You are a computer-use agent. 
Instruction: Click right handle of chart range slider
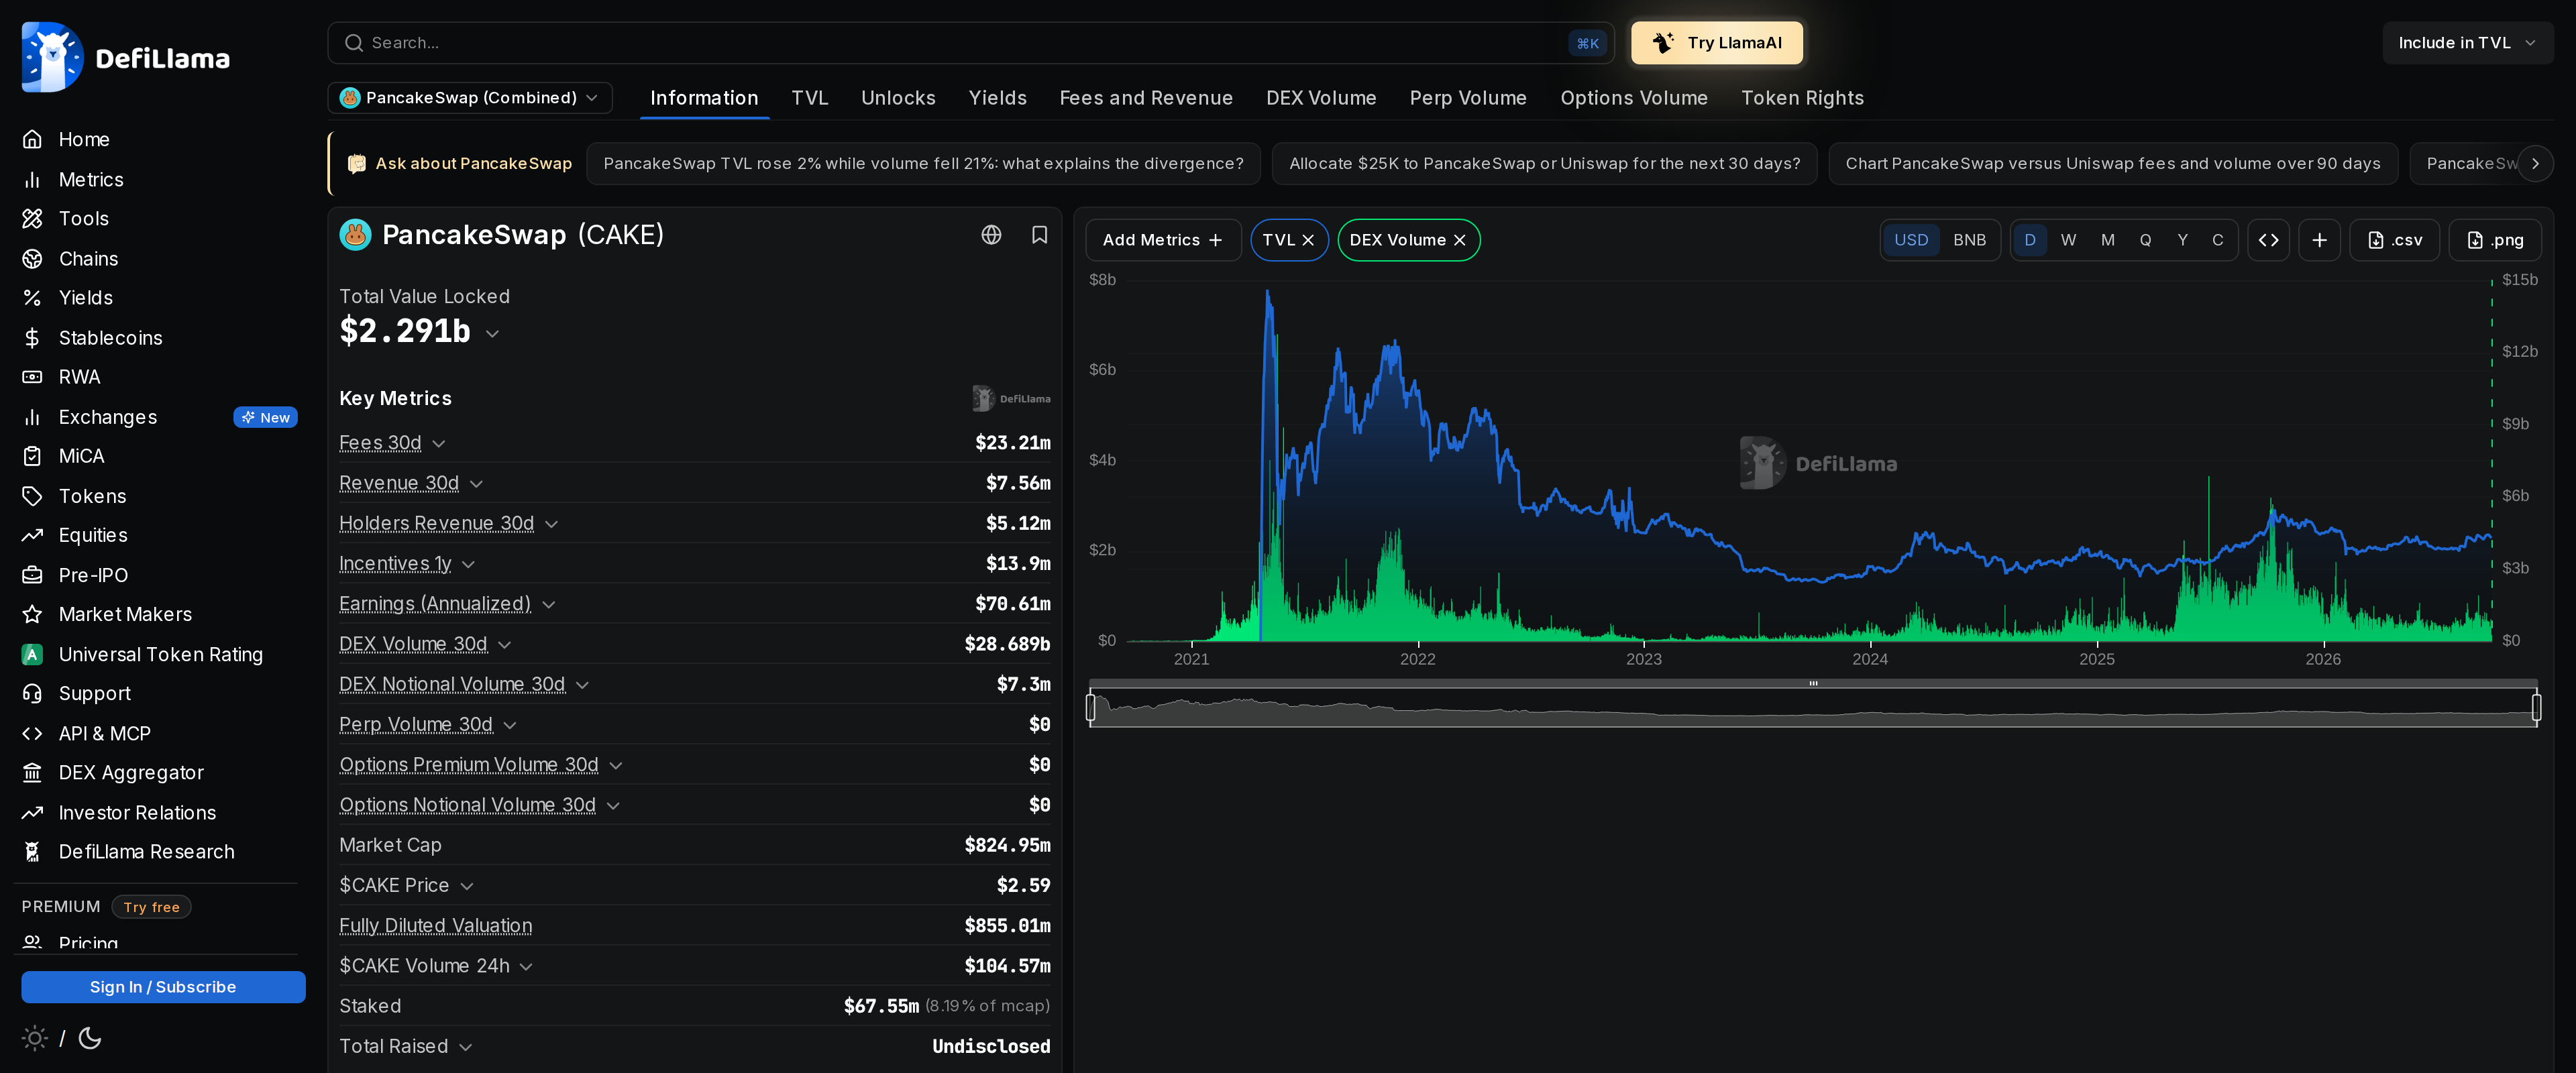[2536, 708]
